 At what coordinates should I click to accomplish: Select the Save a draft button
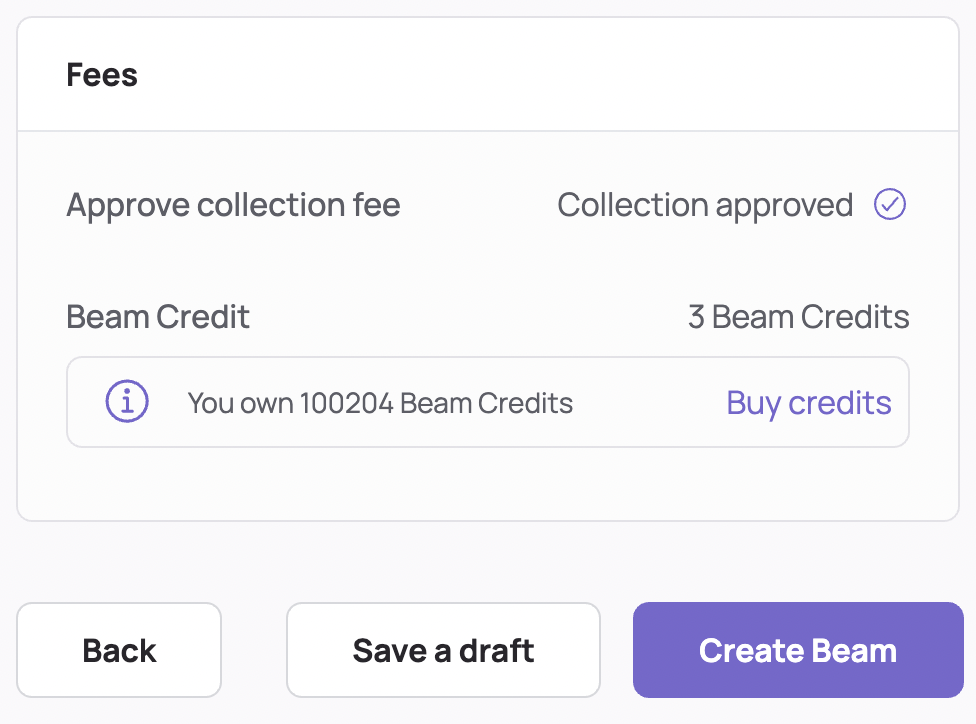443,650
